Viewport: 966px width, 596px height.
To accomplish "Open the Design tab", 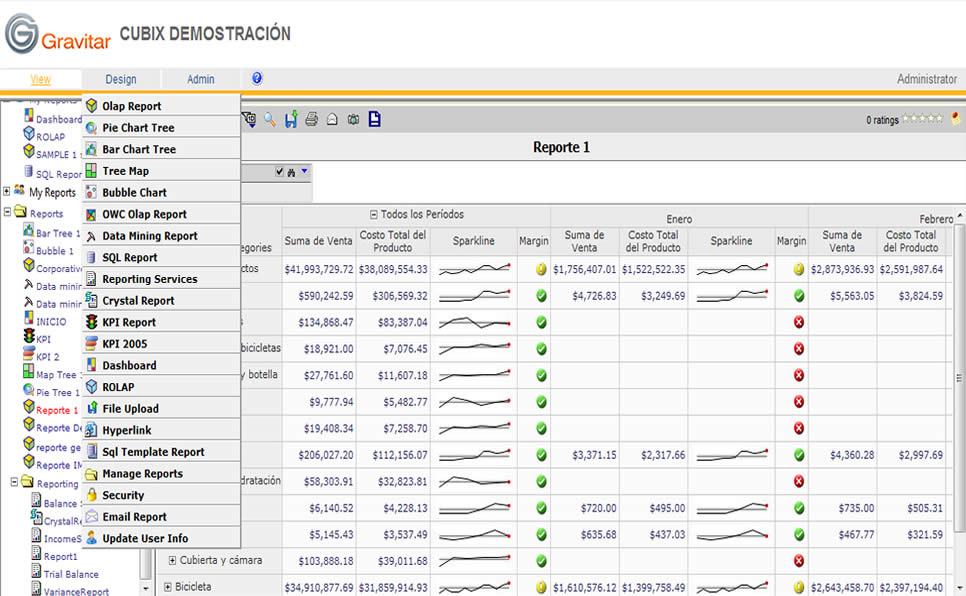I will click(121, 80).
